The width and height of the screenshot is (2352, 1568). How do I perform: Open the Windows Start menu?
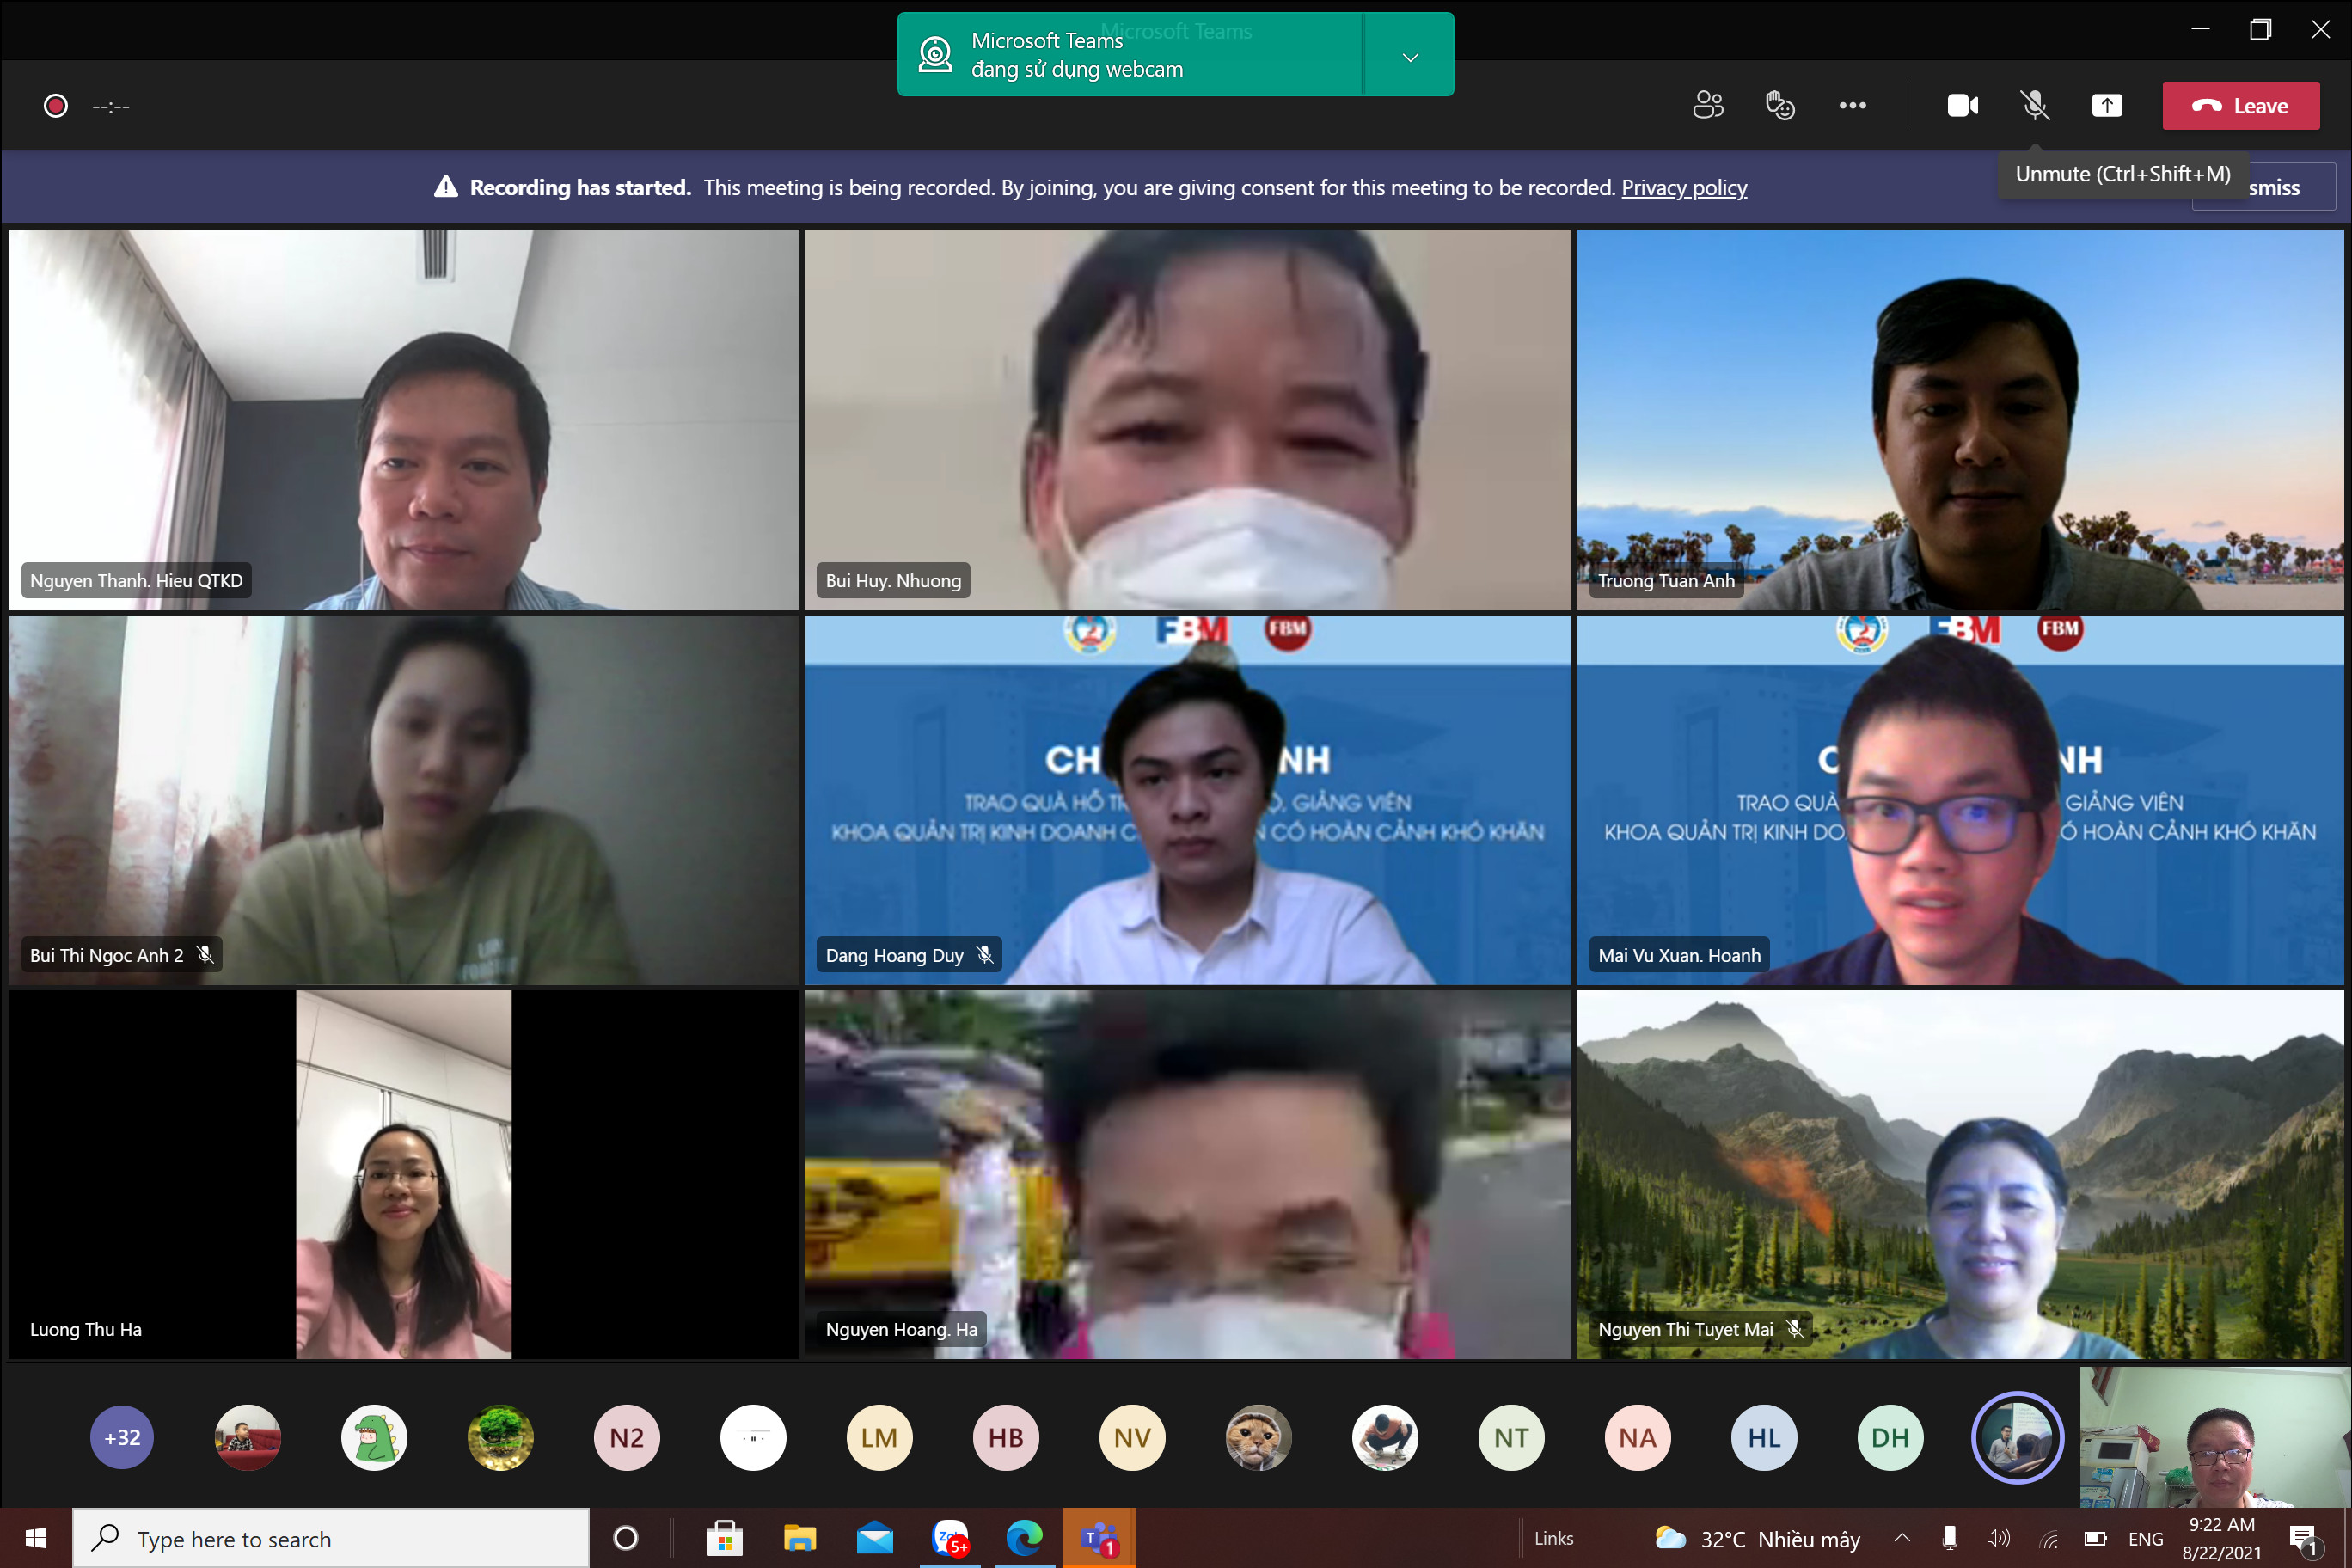point(36,1538)
